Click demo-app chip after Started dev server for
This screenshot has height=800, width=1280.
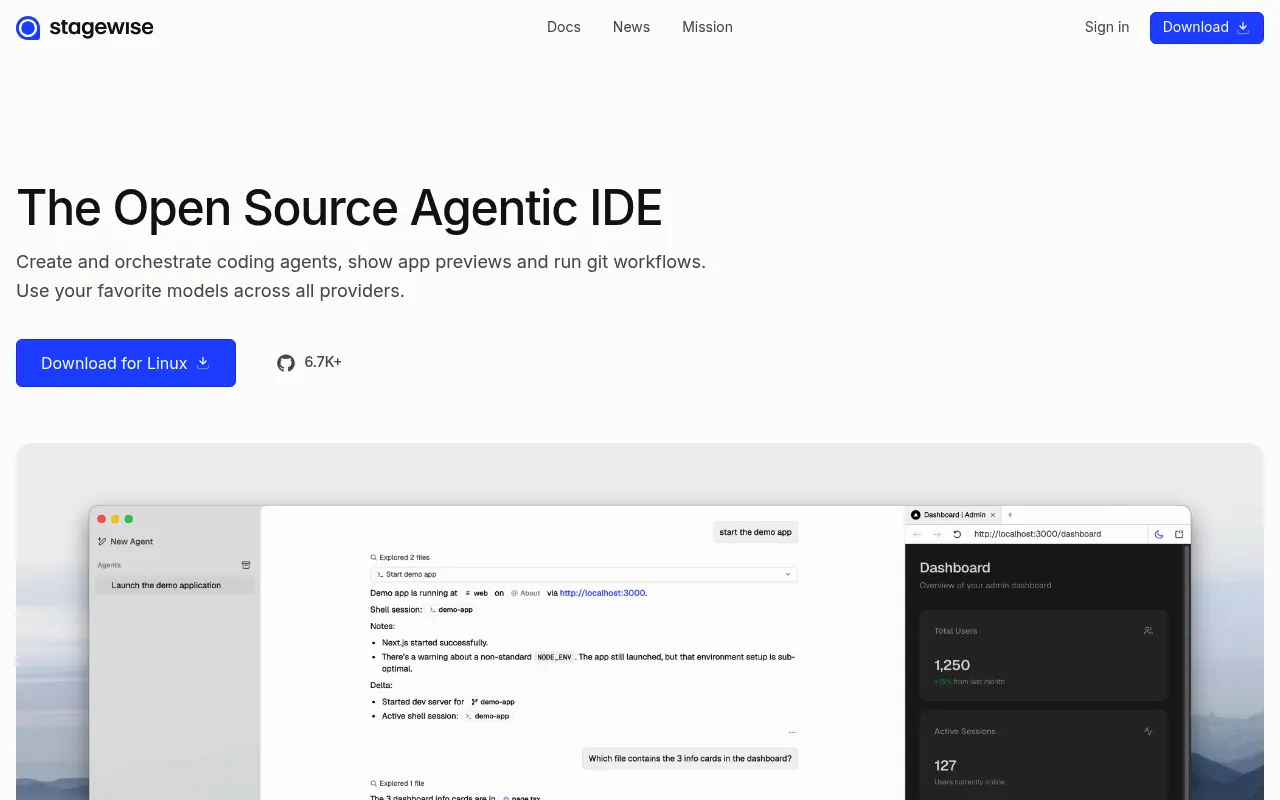493,702
